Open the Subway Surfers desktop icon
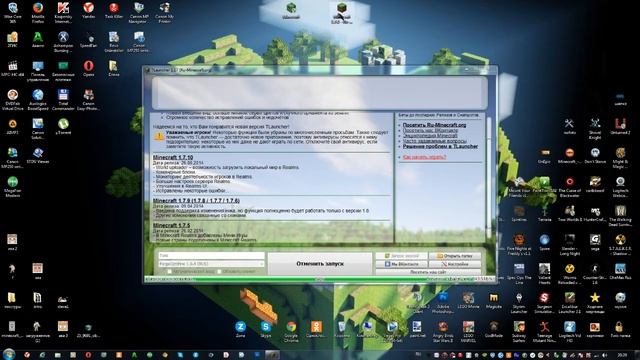Image resolution: width=640 pixels, height=360 pixels. (519, 331)
